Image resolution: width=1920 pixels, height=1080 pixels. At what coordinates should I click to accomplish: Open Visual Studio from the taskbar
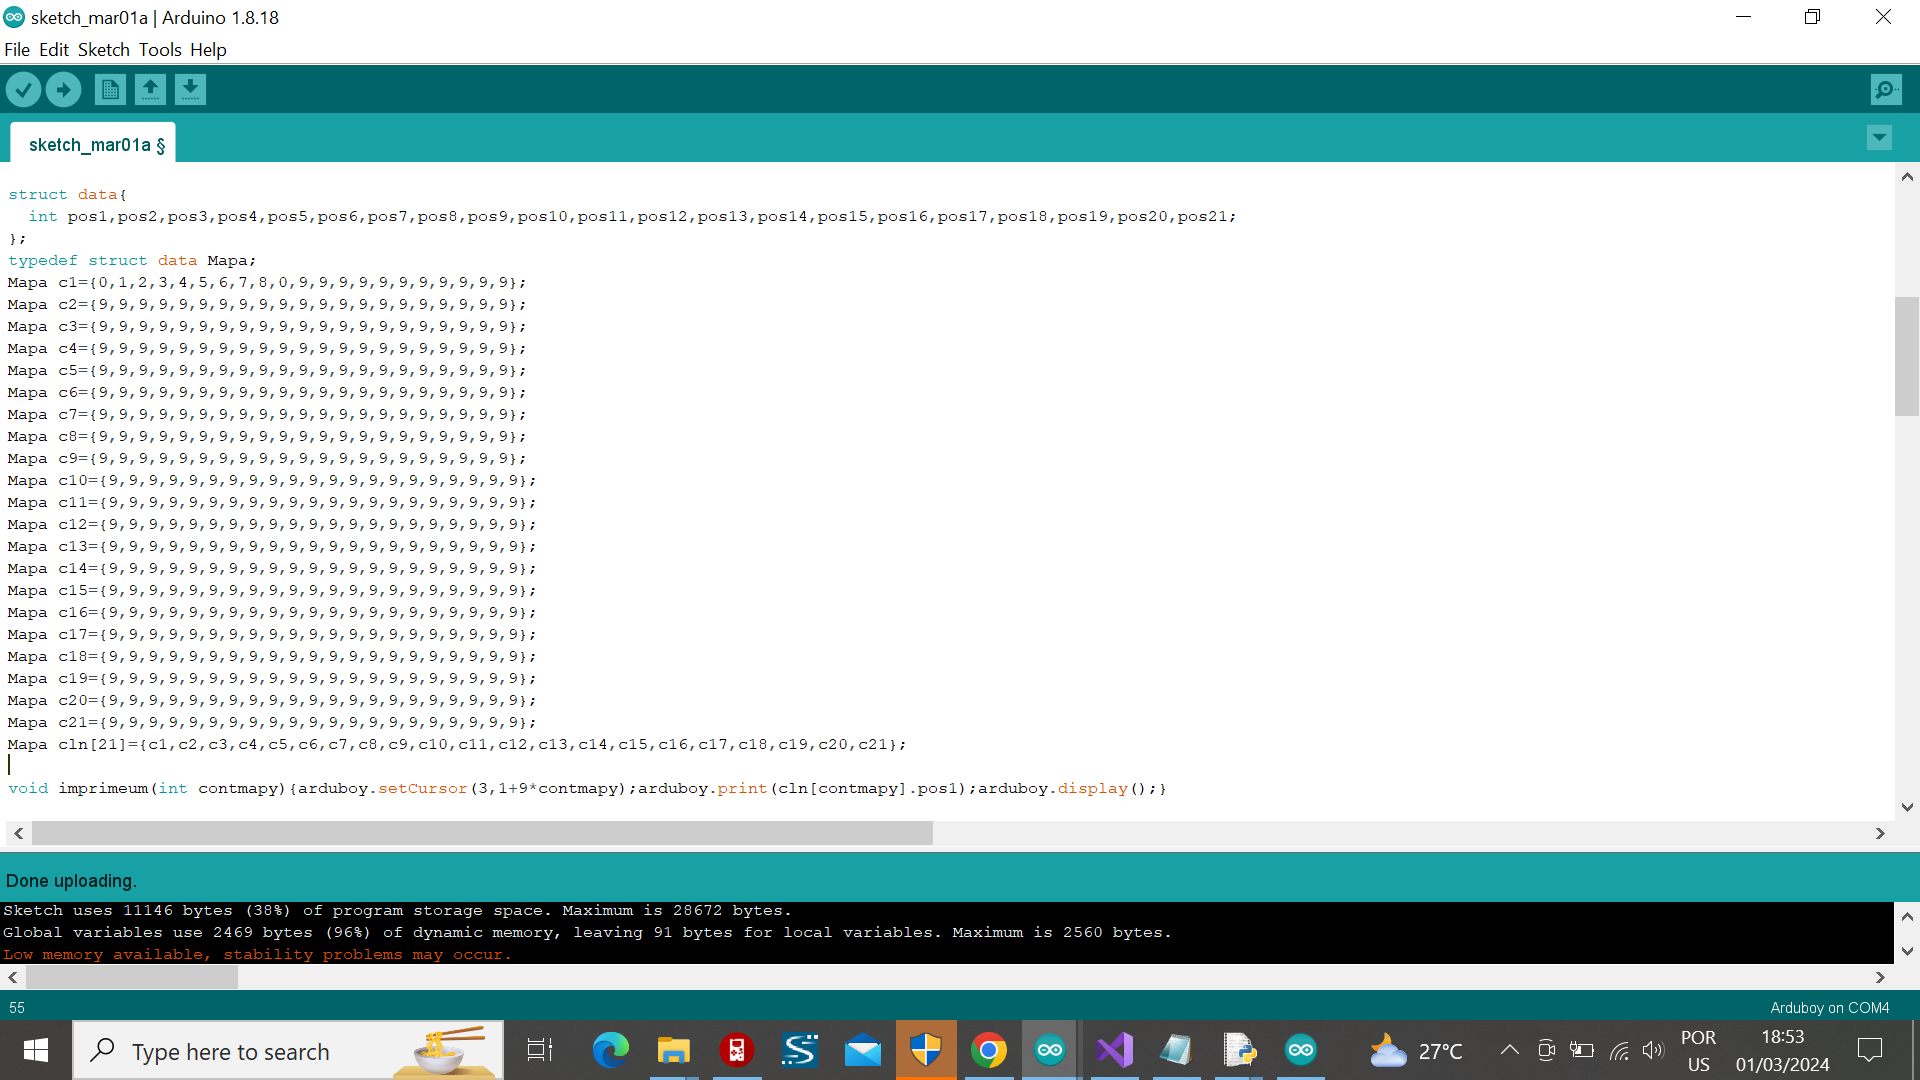(x=1114, y=1051)
